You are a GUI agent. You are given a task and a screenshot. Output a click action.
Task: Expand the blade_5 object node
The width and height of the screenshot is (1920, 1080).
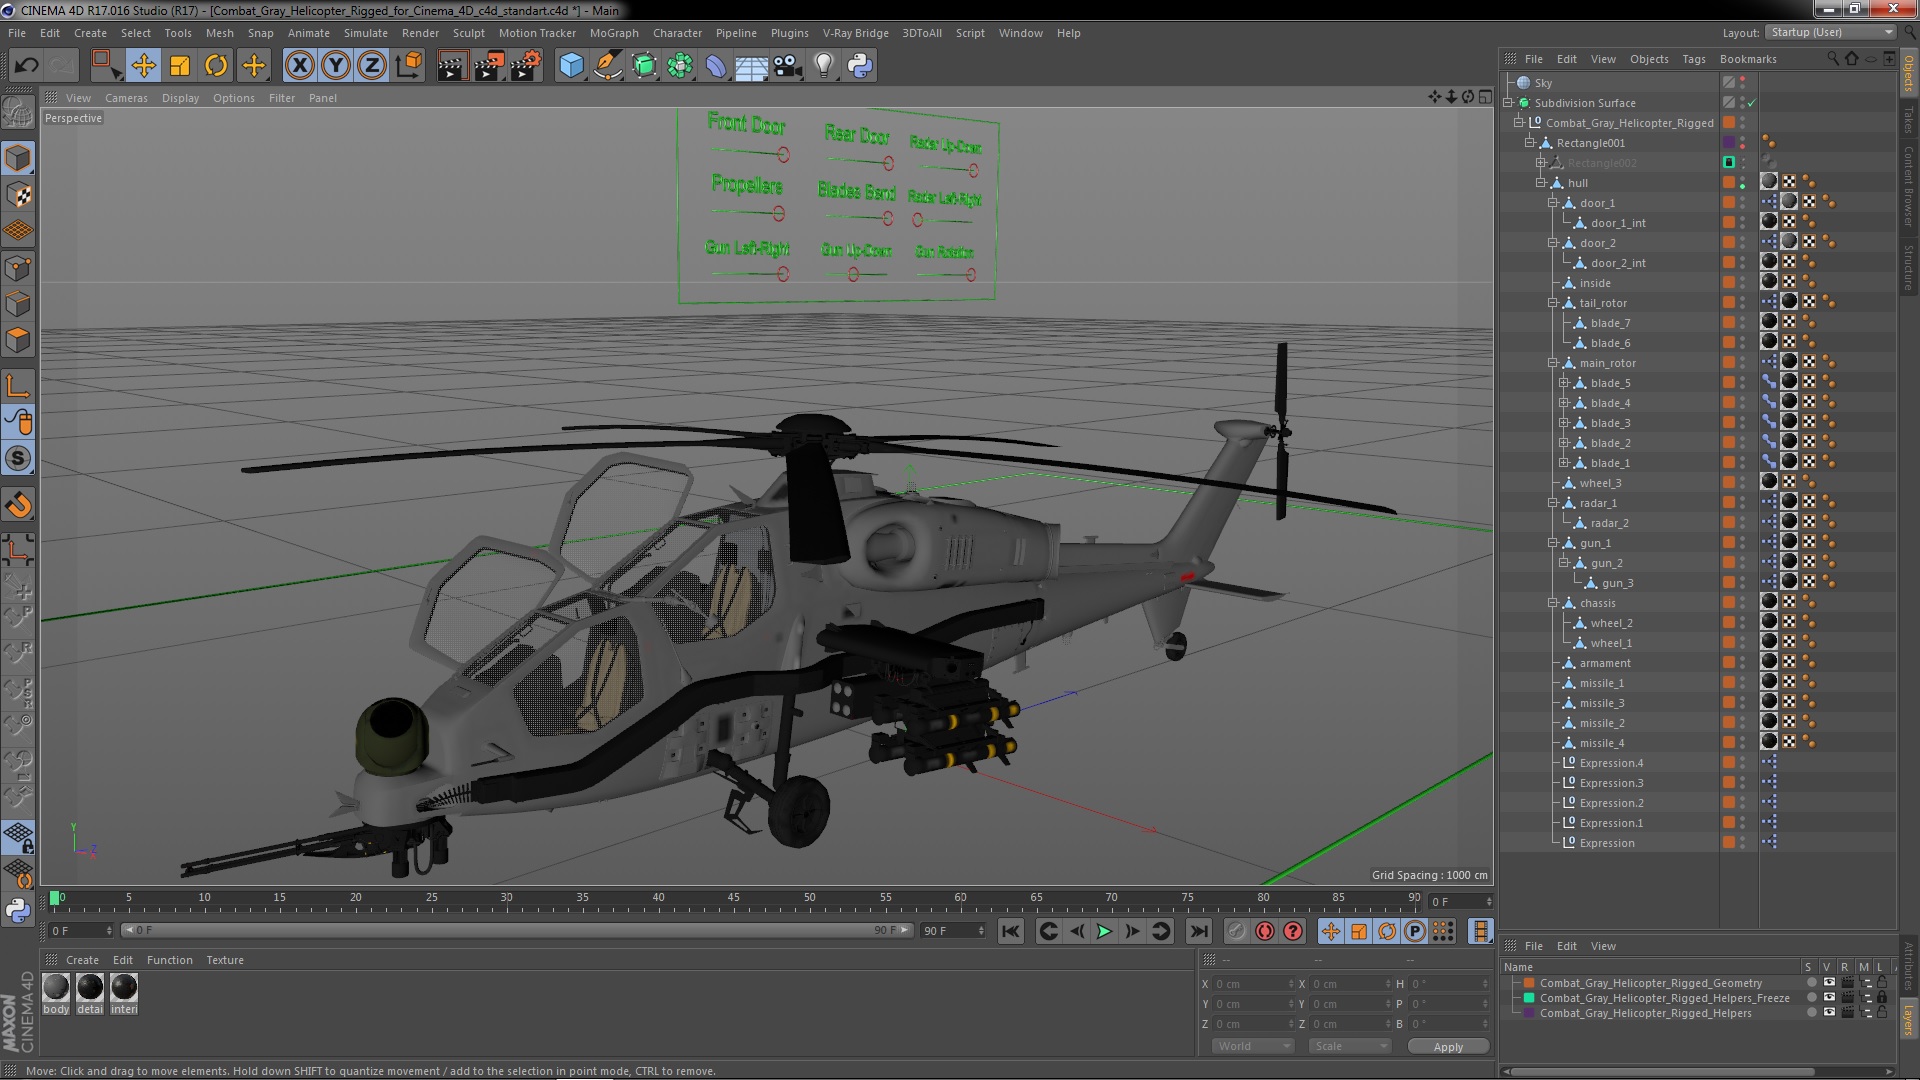point(1564,383)
